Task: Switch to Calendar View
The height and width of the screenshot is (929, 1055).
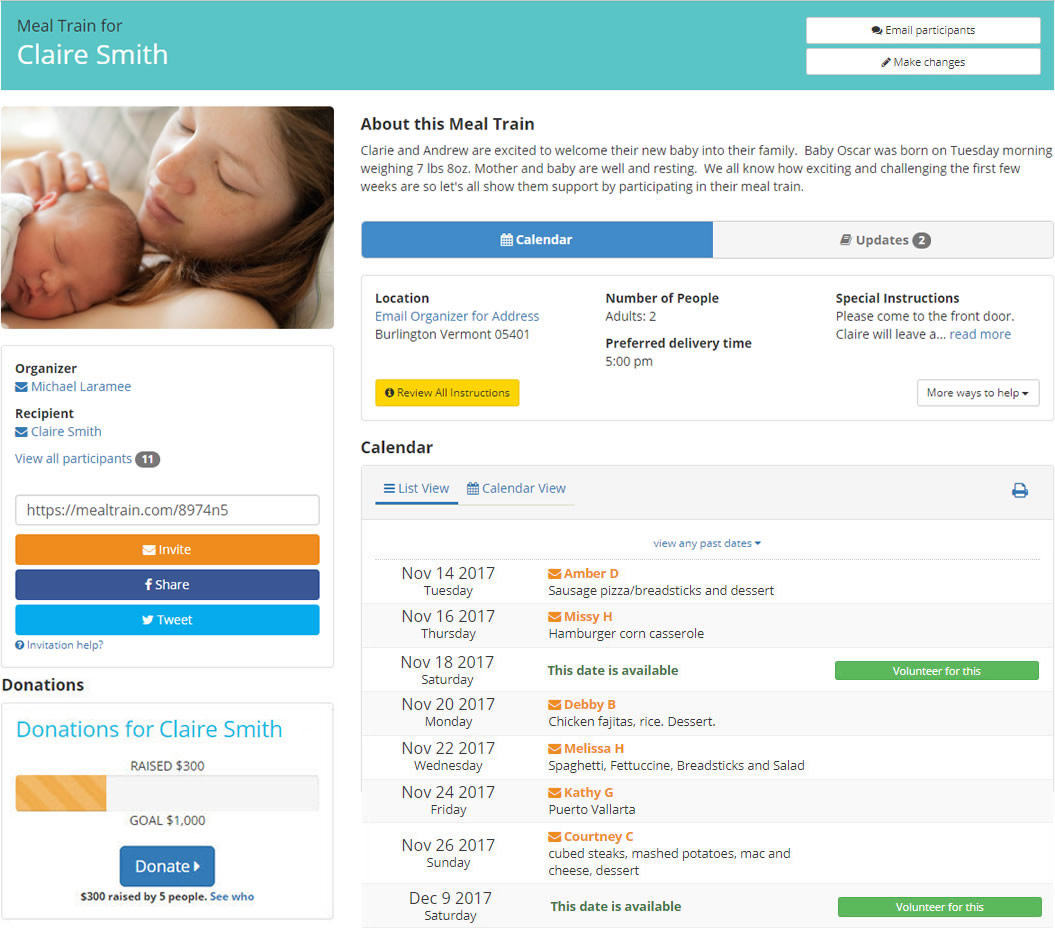Action: [516, 489]
